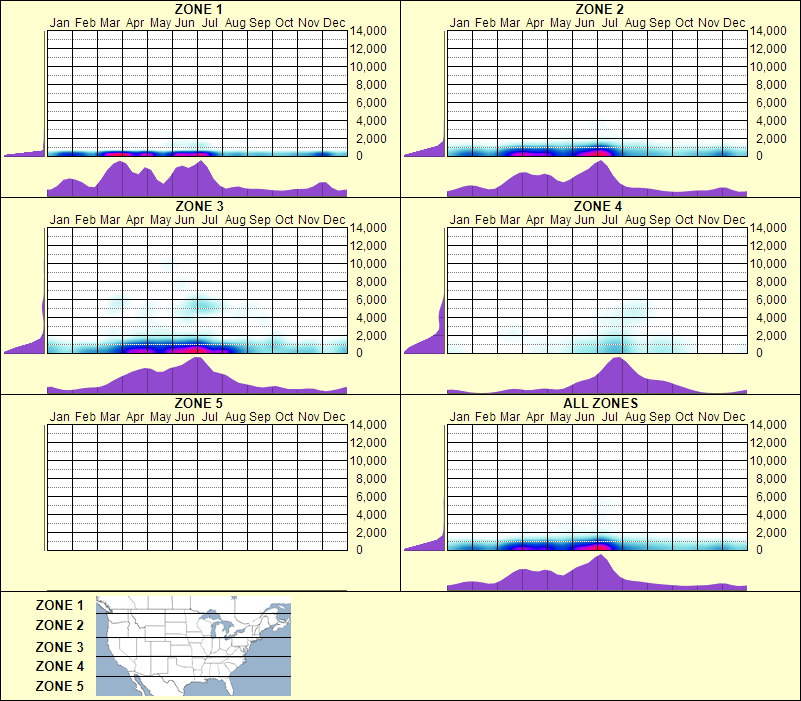This screenshot has width=801, height=701.
Task: Select ZONE 3 label beside the map
Action: 59,647
